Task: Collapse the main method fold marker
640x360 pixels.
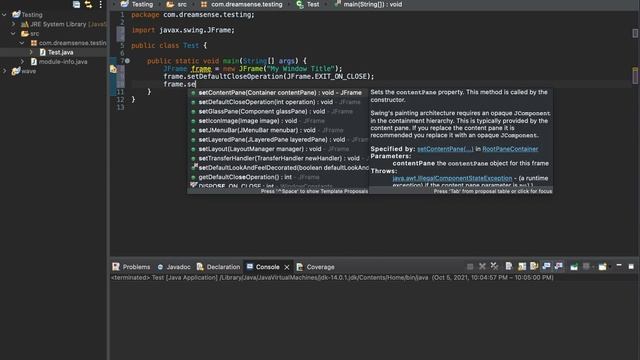Action: click(127, 61)
